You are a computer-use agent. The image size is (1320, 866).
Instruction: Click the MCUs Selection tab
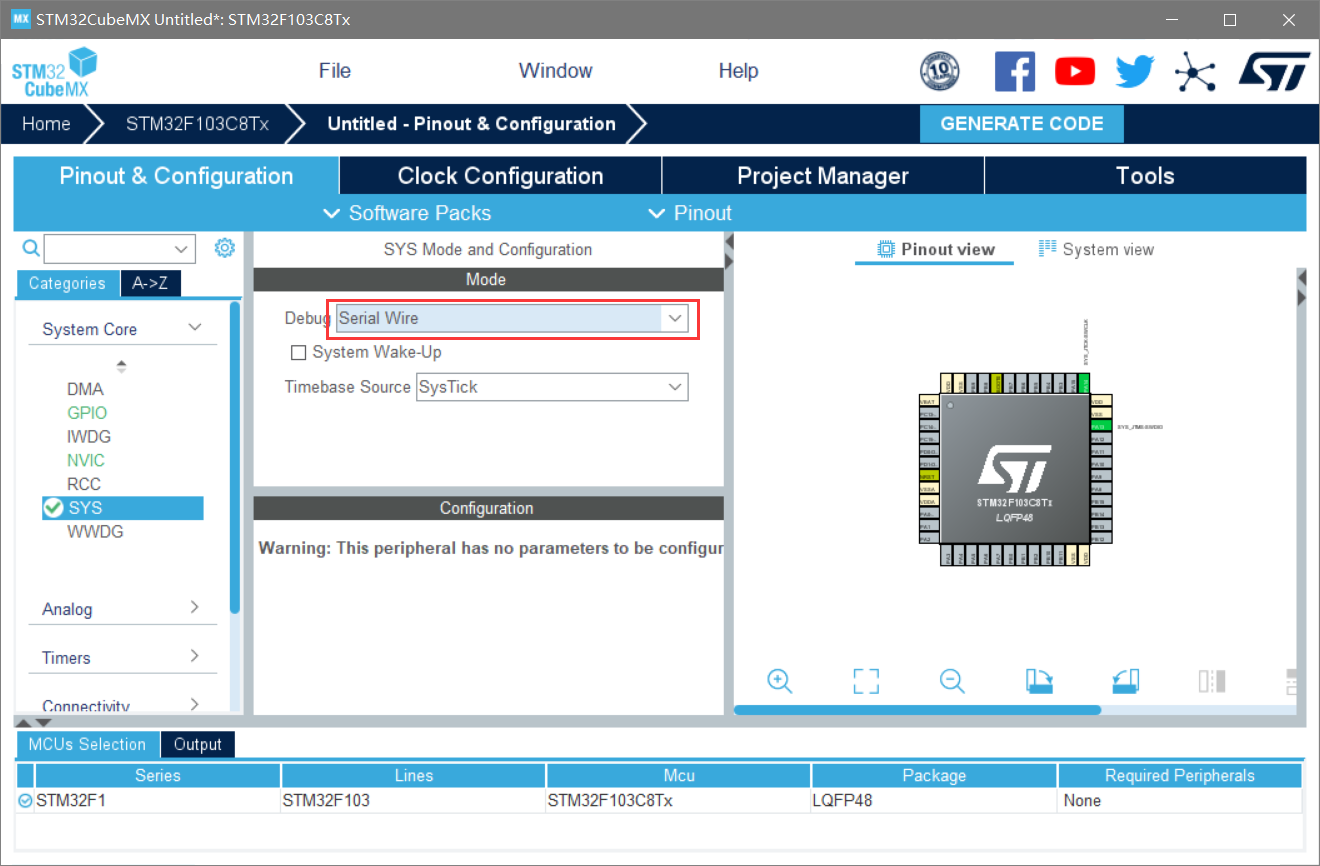[86, 744]
